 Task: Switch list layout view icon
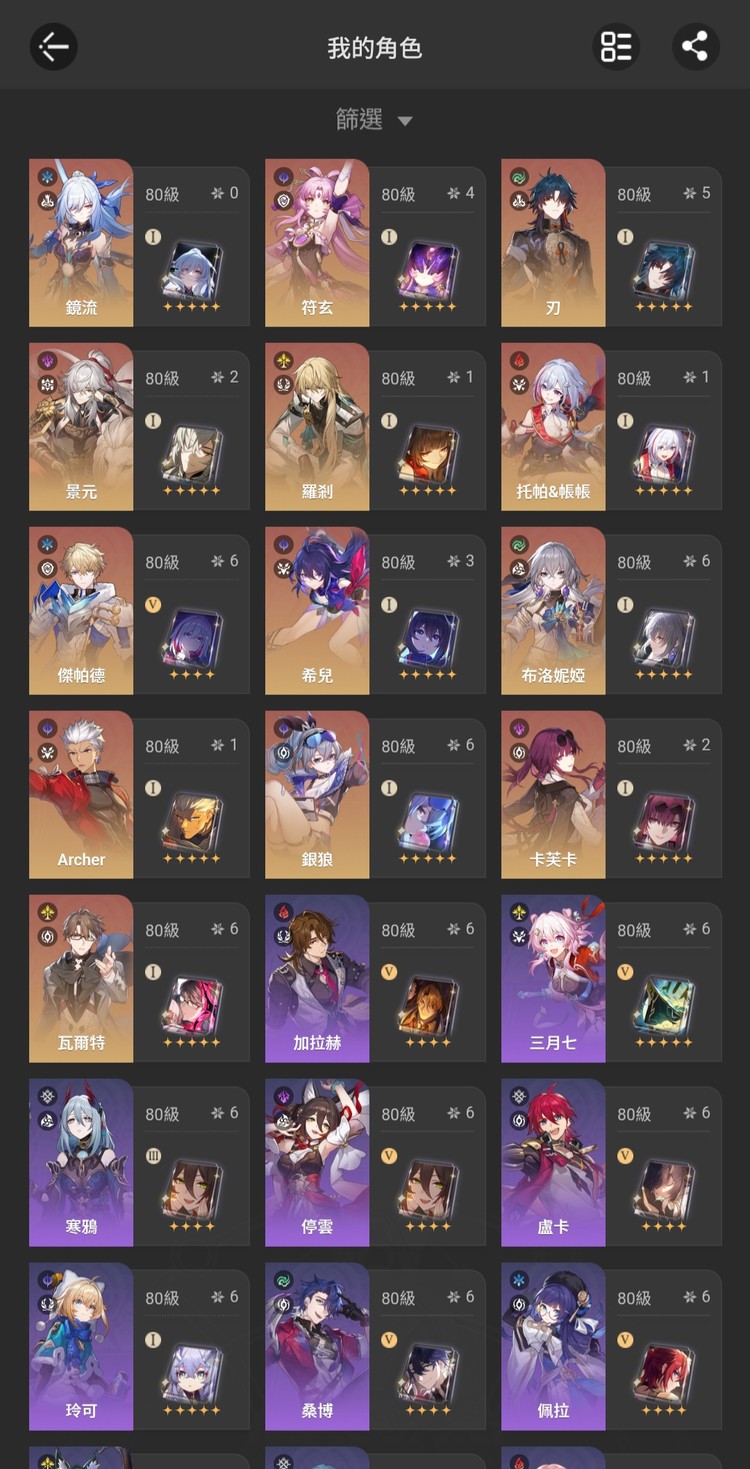616,46
